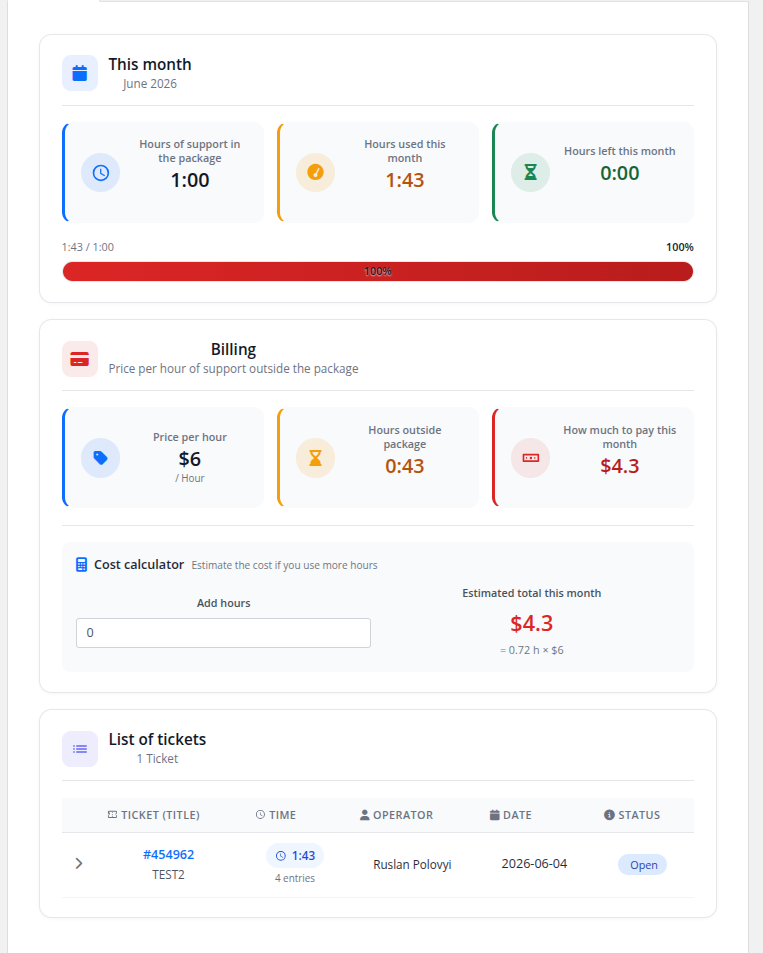Click the green hourglass icon for hours left
The width and height of the screenshot is (763, 953).
530,173
